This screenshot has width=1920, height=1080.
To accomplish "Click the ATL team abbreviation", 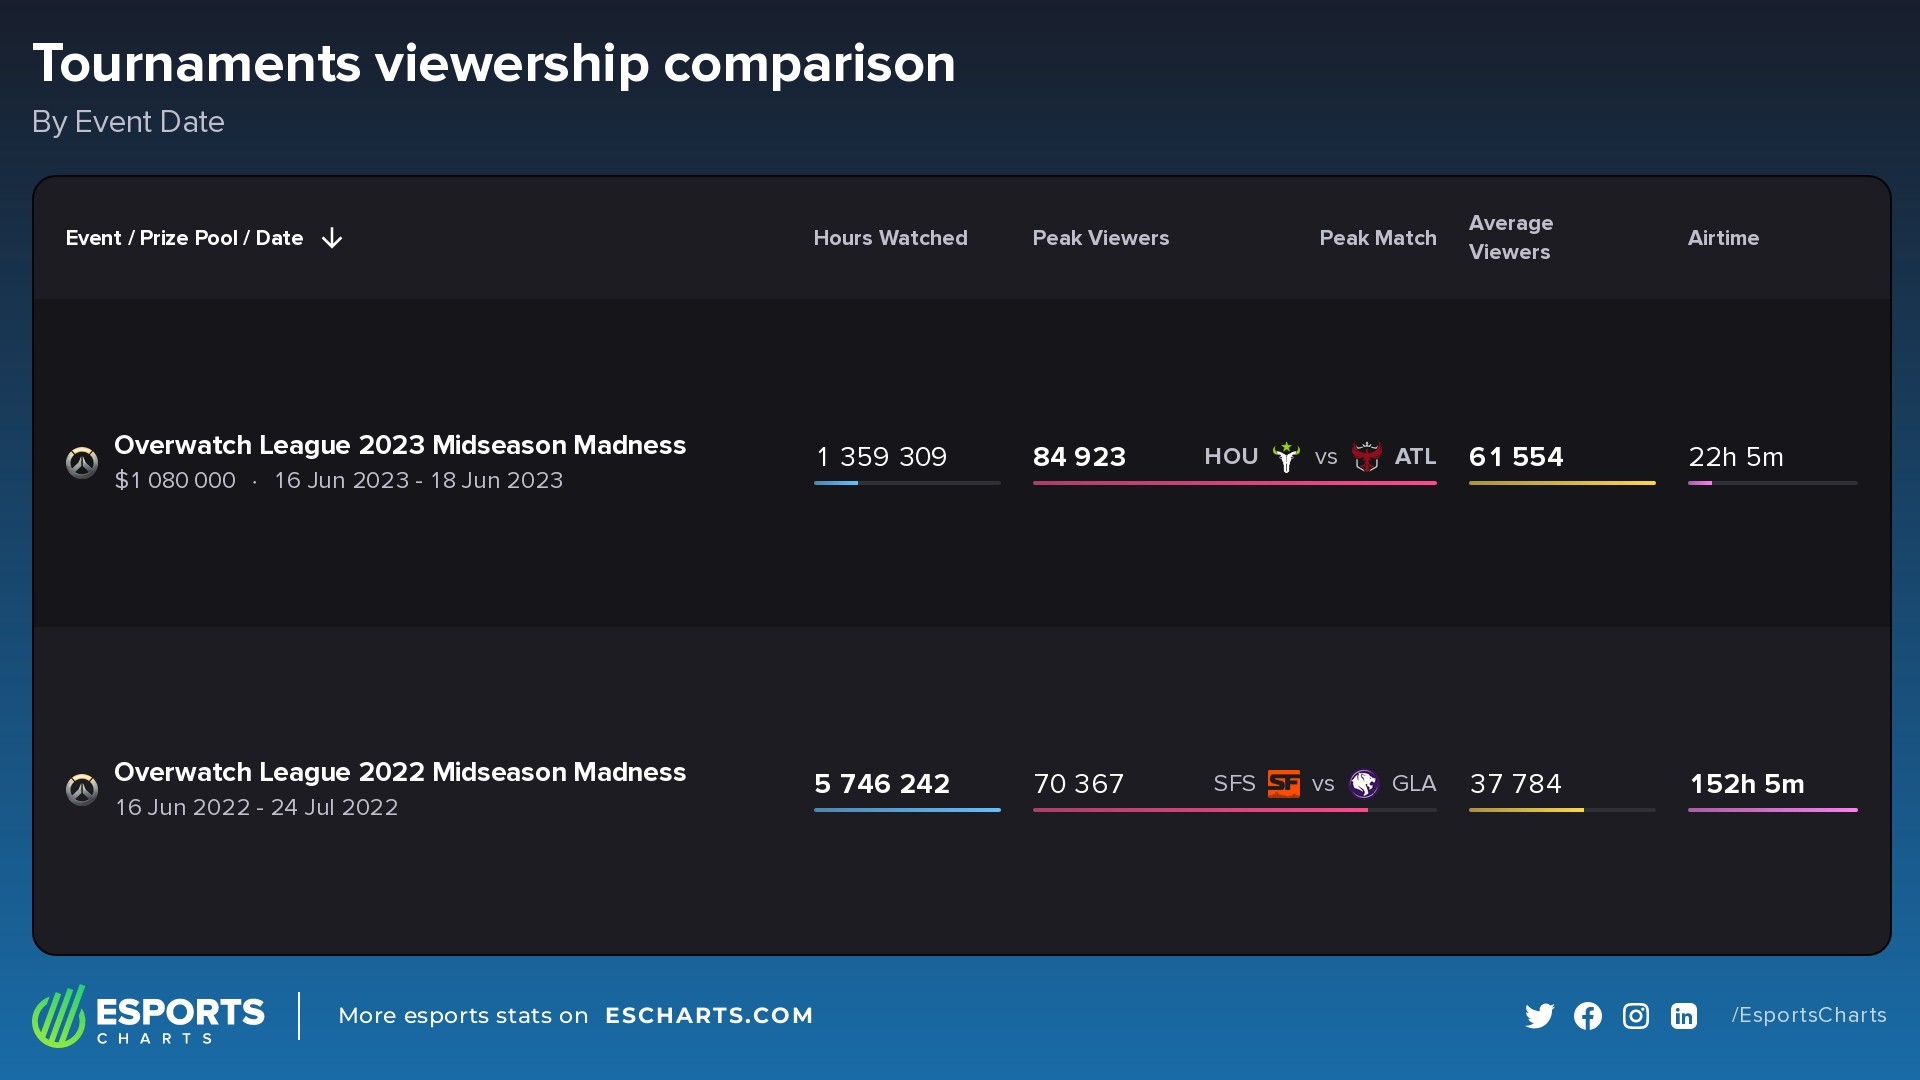I will click(1415, 457).
